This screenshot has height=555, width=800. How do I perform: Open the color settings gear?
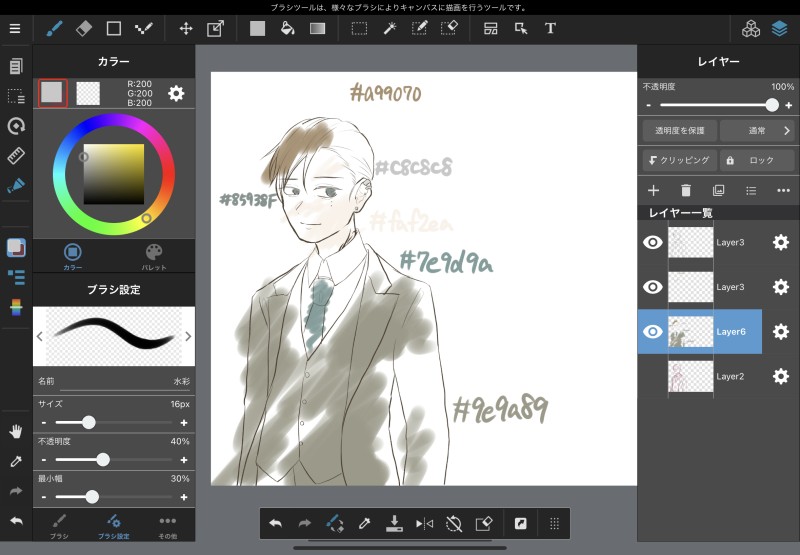pos(176,93)
